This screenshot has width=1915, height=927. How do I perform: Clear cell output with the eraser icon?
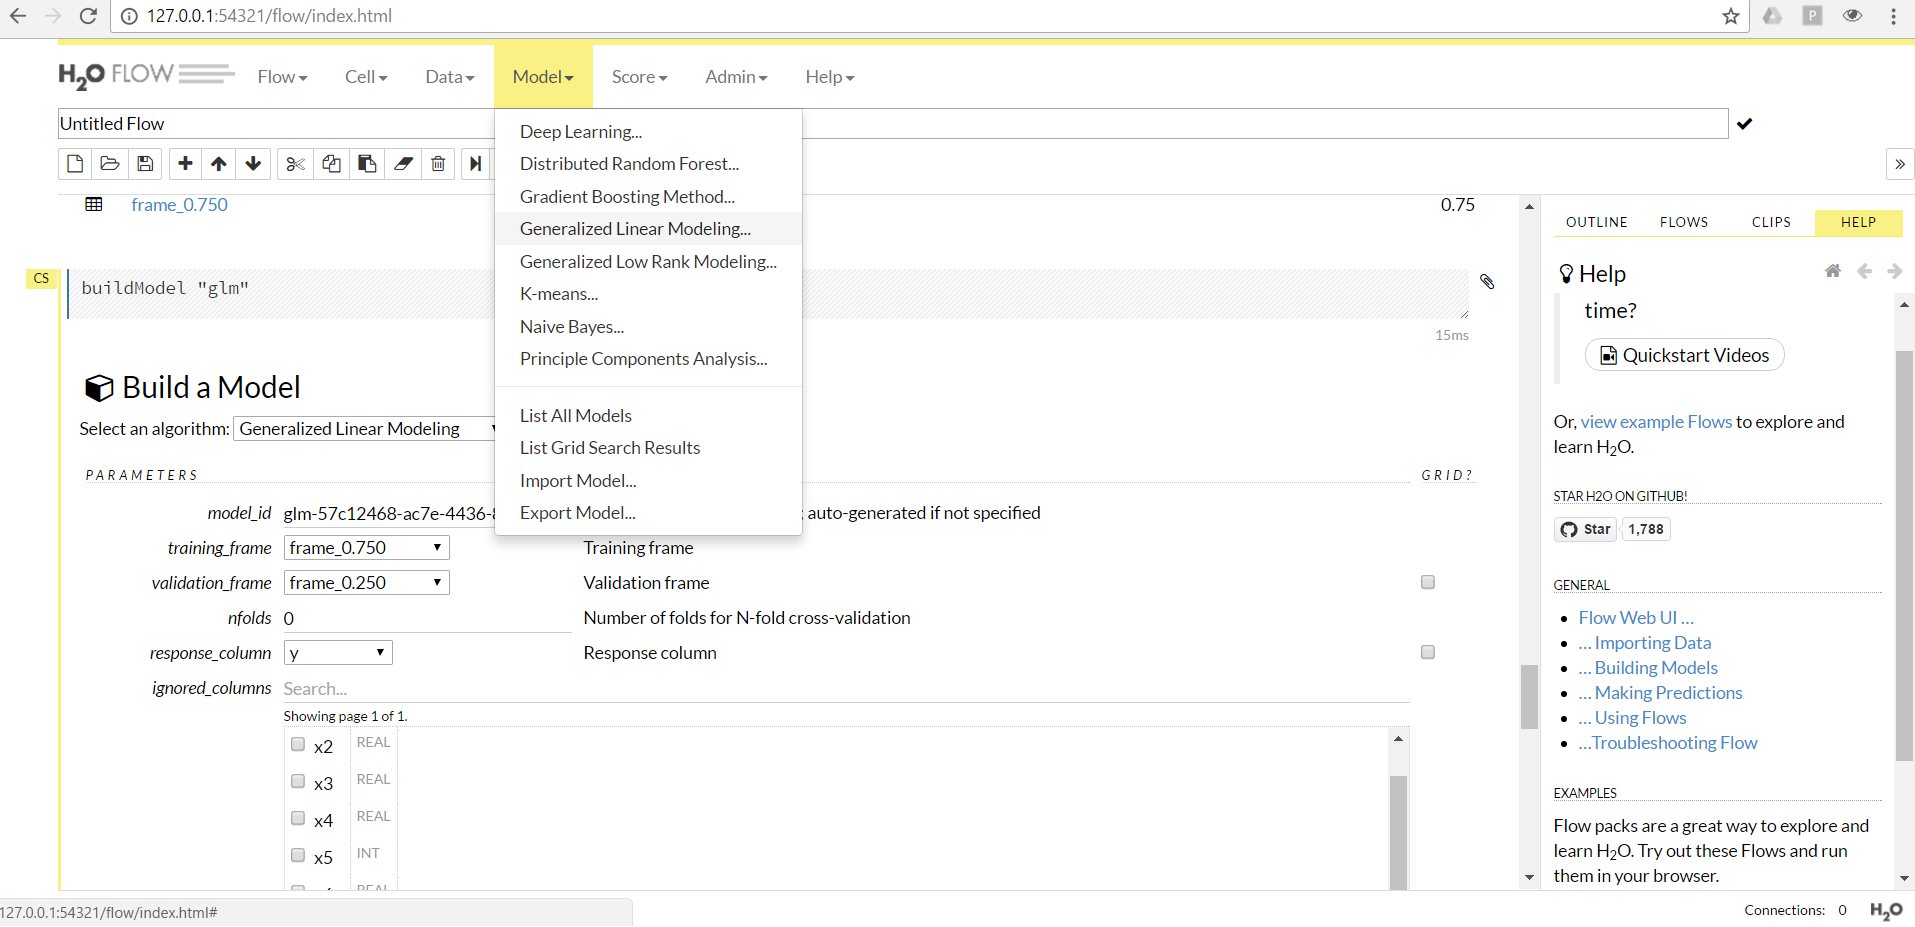pos(403,164)
